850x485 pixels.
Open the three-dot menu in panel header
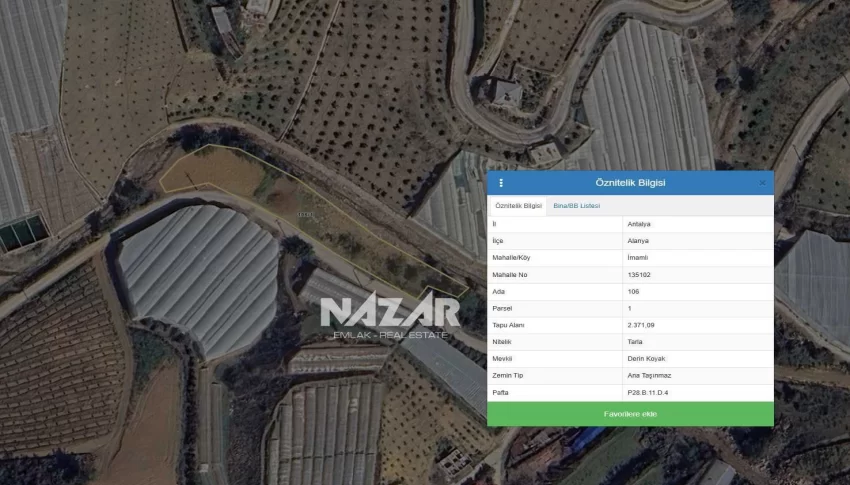pyautogui.click(x=501, y=183)
